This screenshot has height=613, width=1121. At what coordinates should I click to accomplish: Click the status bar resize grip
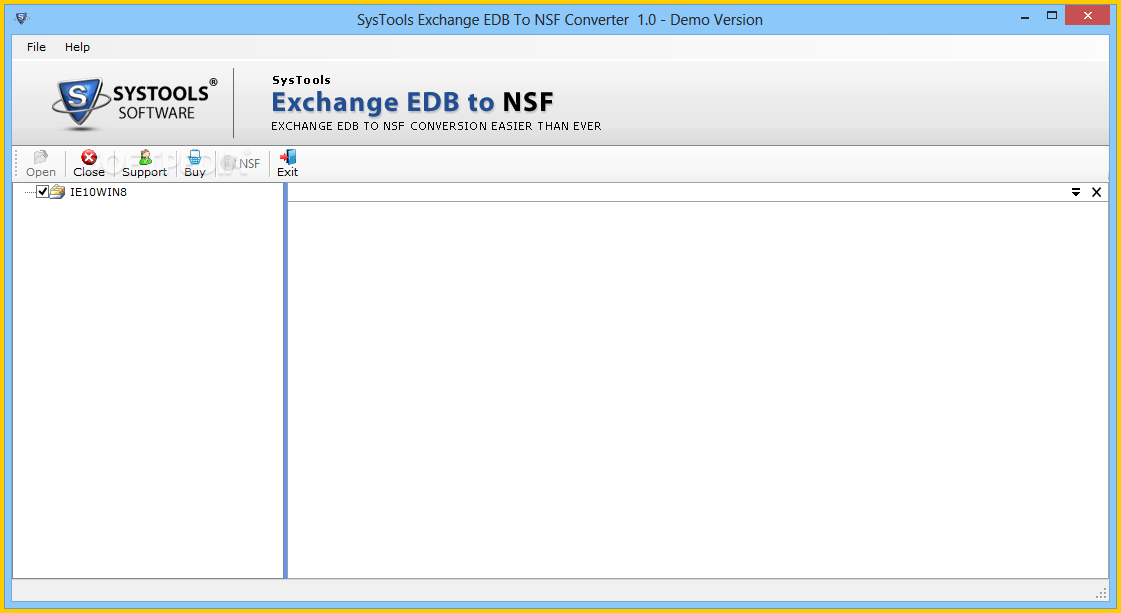pos(1101,593)
